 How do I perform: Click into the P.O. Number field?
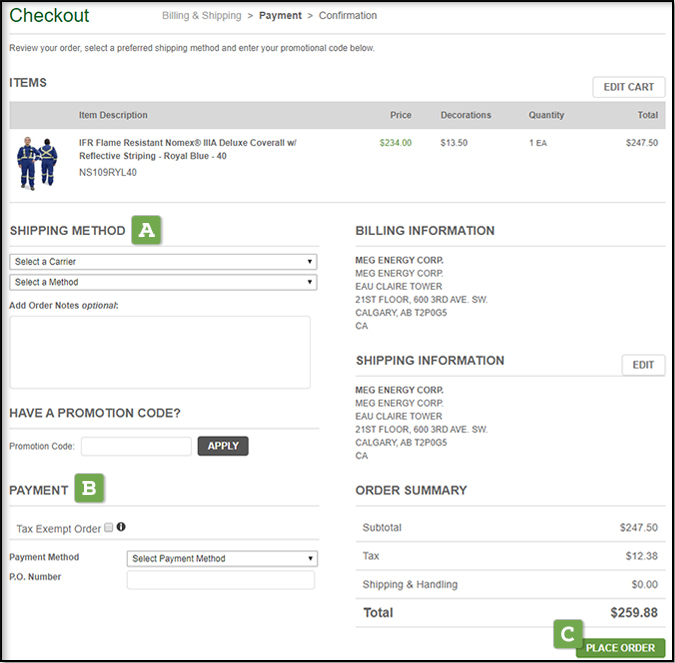221,580
